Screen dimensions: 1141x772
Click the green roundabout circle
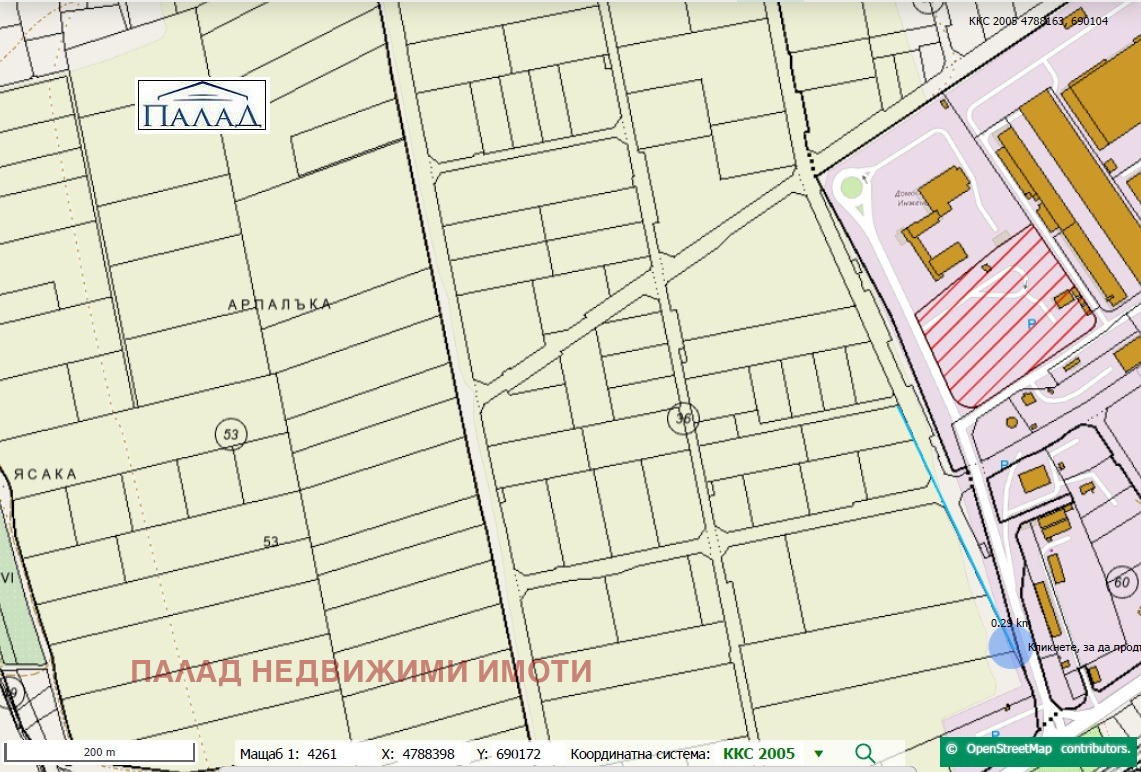pyautogui.click(x=851, y=187)
